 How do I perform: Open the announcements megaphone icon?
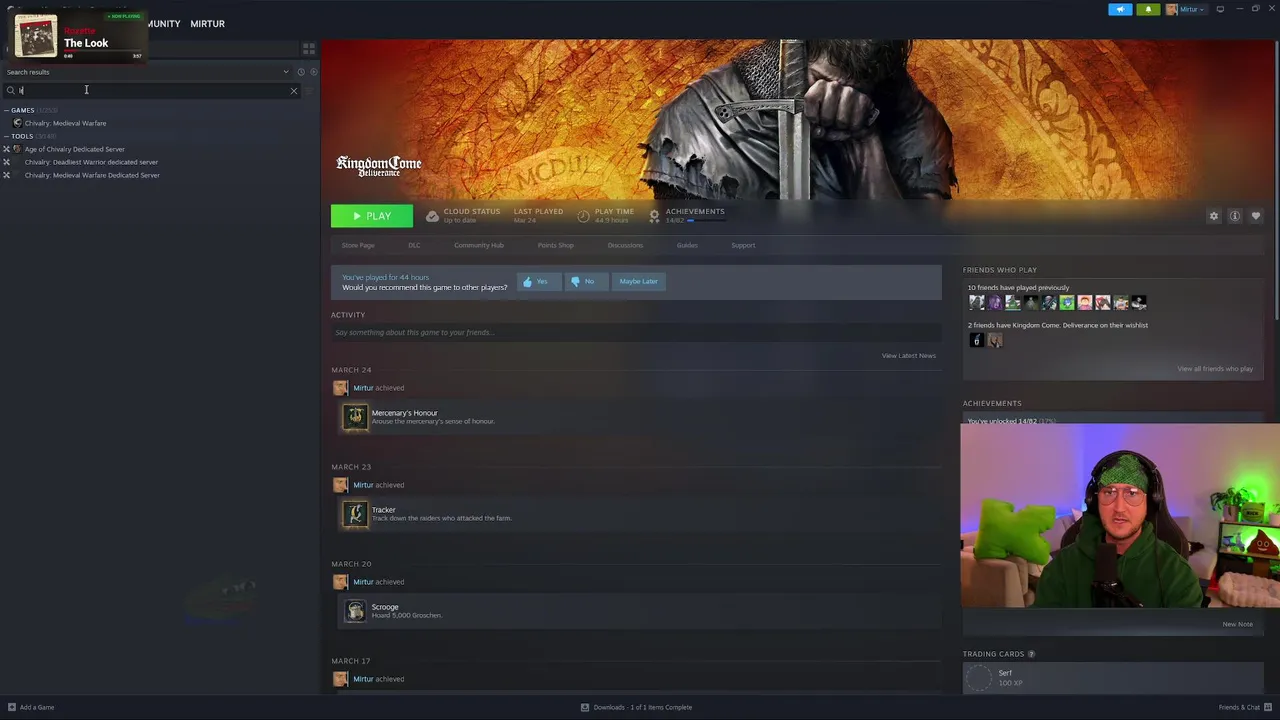click(1120, 9)
